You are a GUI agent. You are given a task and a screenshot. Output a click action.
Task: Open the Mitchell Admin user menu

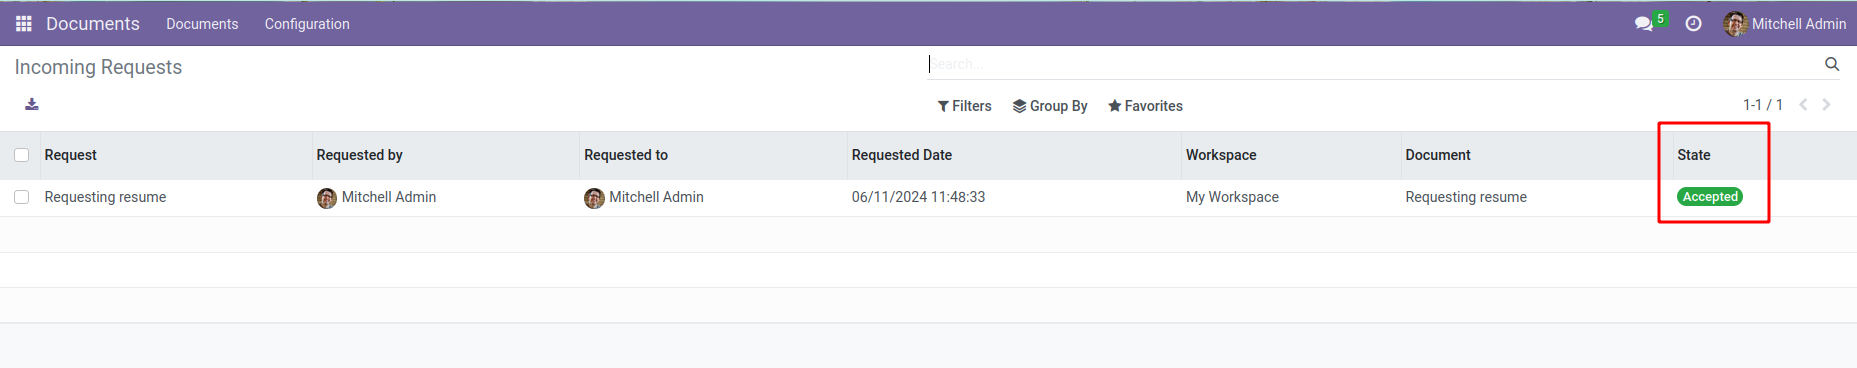click(x=1785, y=23)
